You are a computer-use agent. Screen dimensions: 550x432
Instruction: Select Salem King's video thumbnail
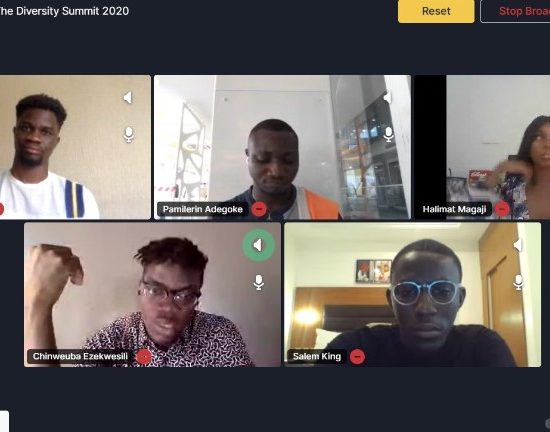[x=412, y=295]
